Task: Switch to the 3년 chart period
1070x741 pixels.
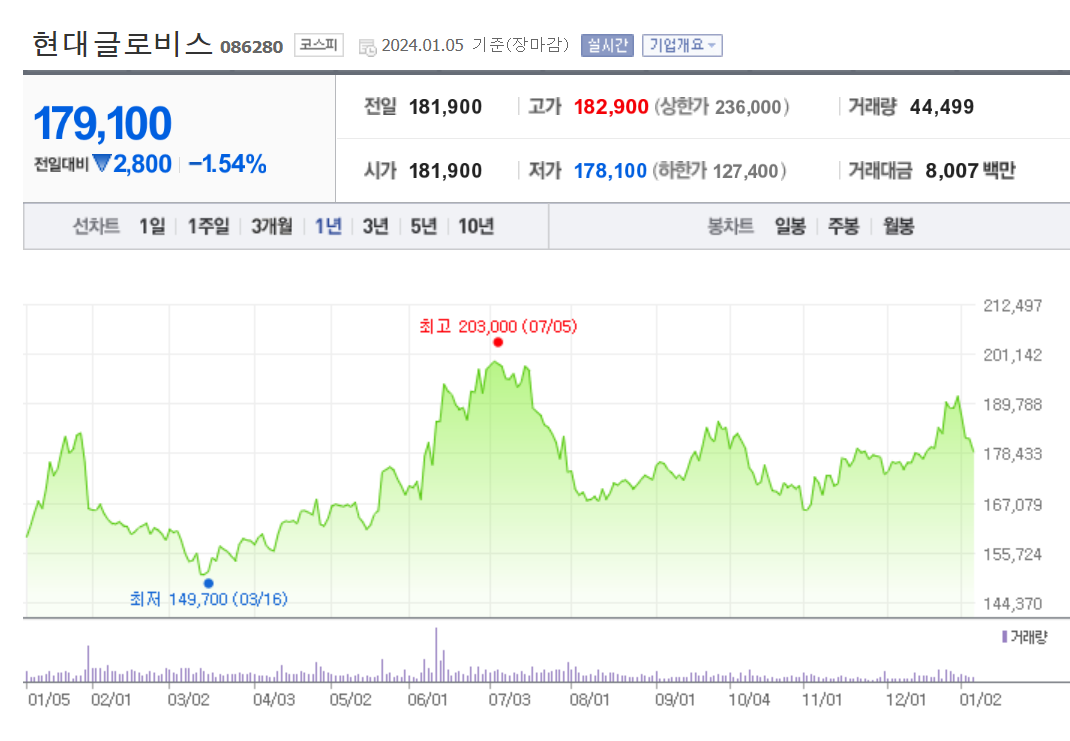Action: tap(375, 226)
